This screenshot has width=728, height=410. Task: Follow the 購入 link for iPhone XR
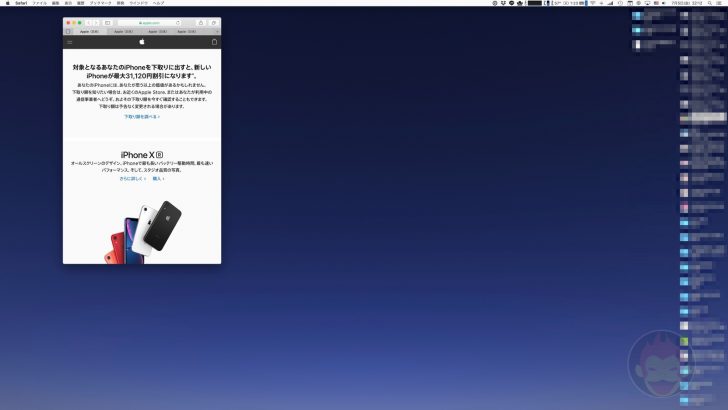tap(158, 178)
